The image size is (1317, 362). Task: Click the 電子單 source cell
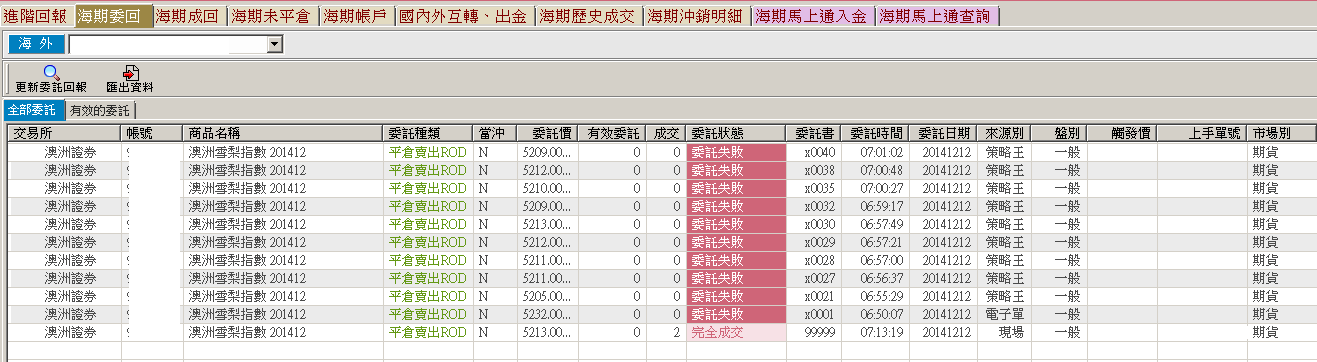(1003, 314)
